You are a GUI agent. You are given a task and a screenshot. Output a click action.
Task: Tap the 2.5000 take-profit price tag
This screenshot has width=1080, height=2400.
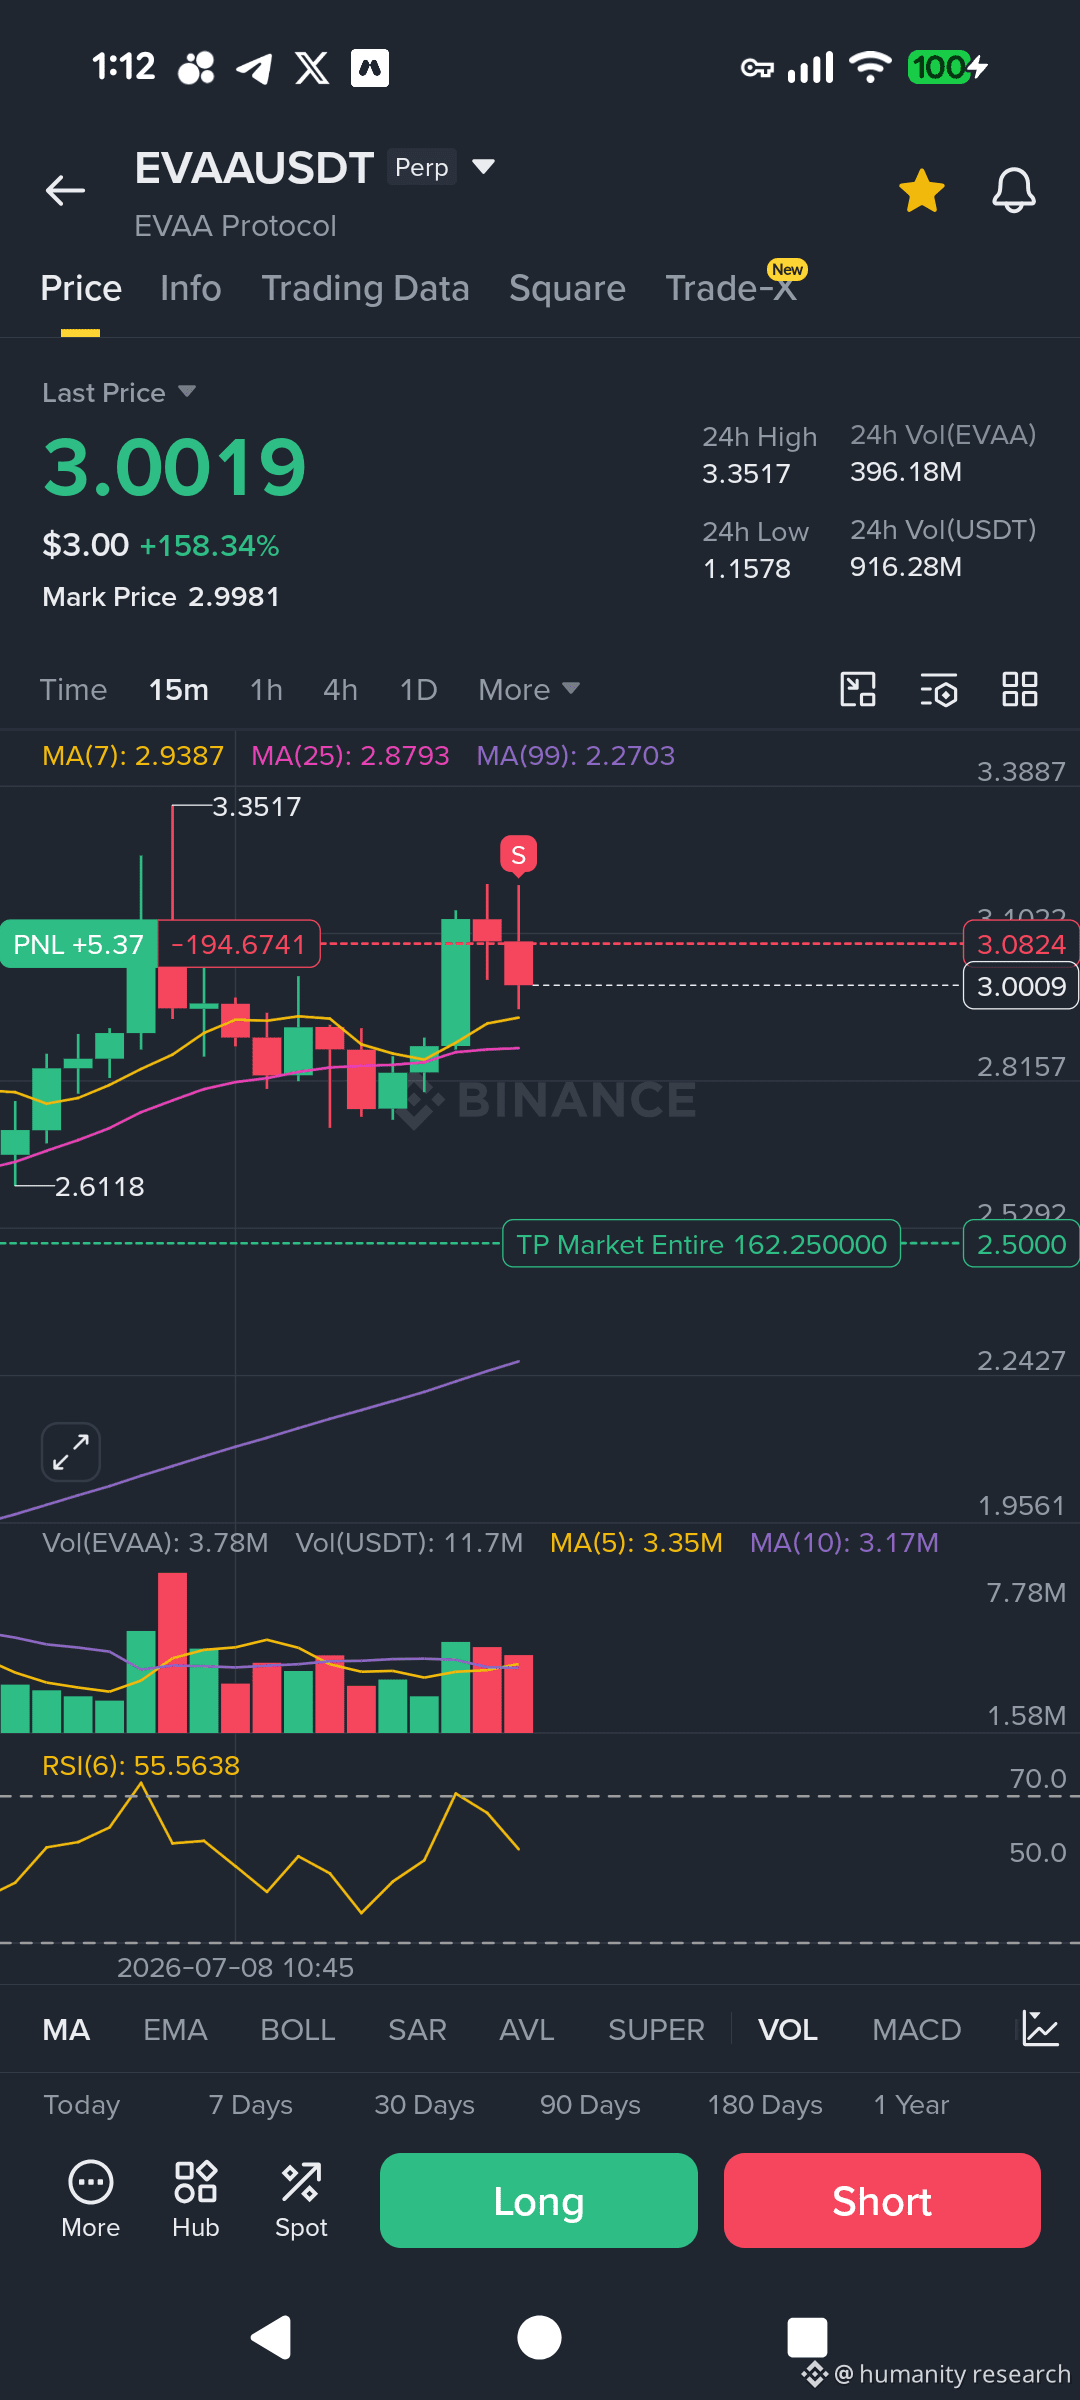click(1021, 1244)
